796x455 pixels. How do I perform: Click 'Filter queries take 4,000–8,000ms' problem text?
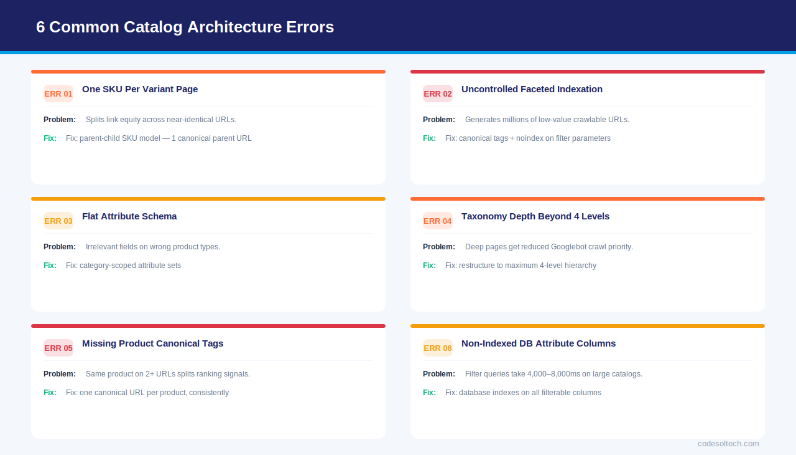point(554,374)
